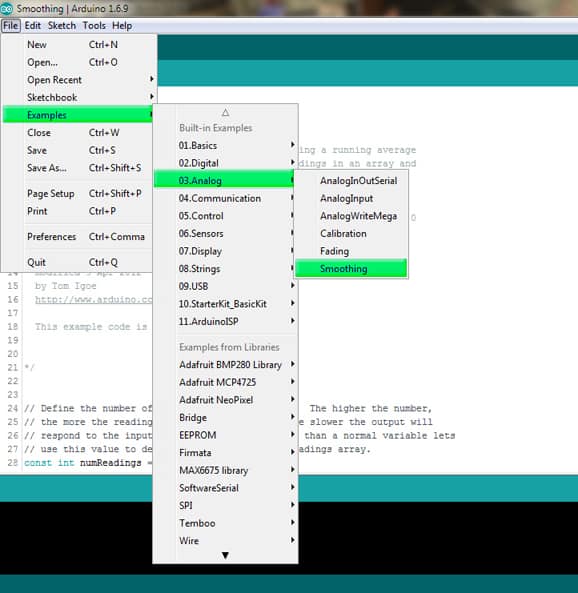The image size is (578, 593).
Task: Select the 03.Analog examples category
Action: coord(225,181)
